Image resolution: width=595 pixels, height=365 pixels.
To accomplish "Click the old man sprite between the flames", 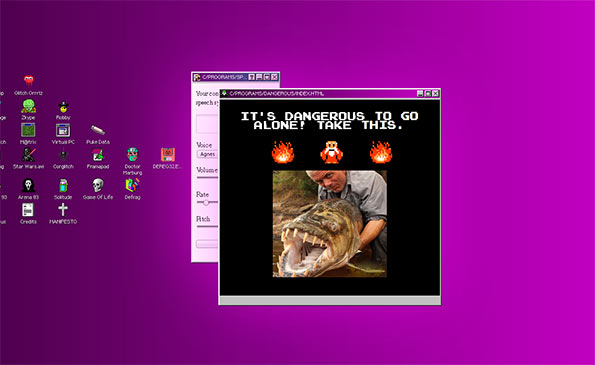I will click(x=331, y=152).
